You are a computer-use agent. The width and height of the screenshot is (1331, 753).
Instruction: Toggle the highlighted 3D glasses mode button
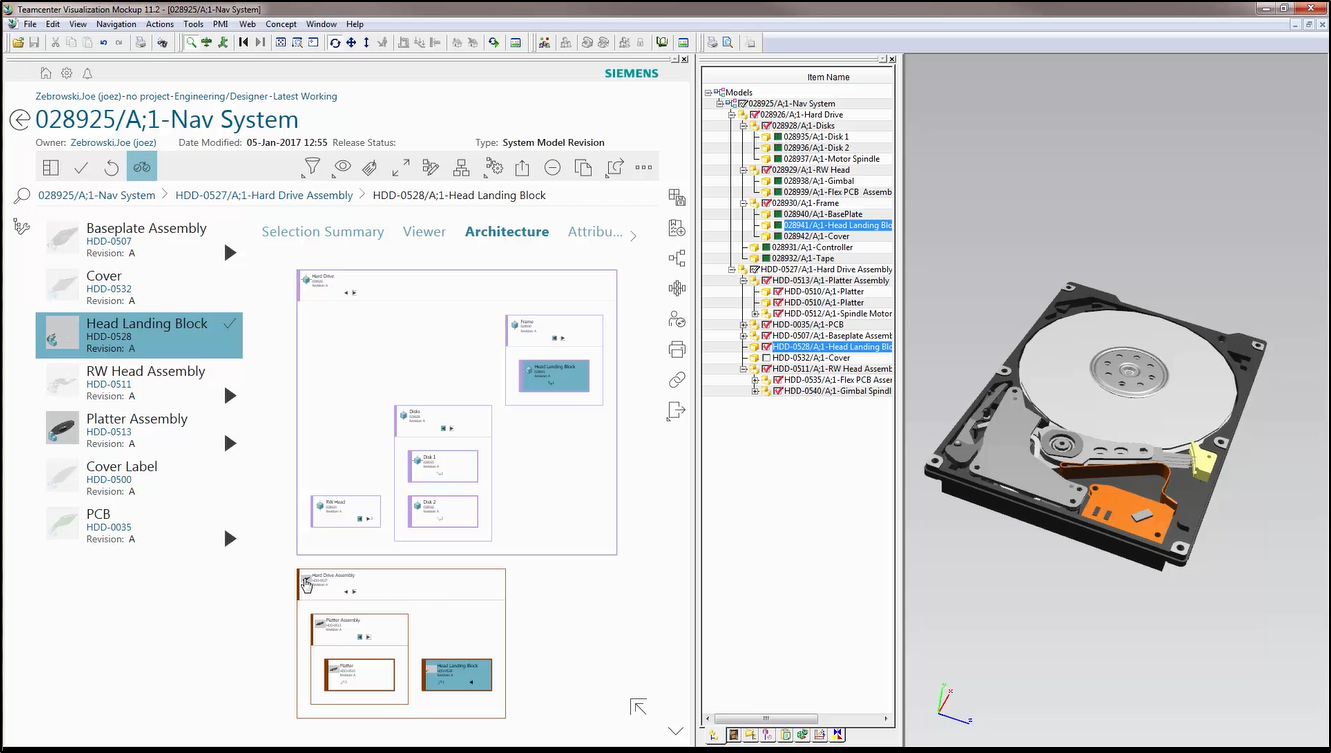(142, 167)
